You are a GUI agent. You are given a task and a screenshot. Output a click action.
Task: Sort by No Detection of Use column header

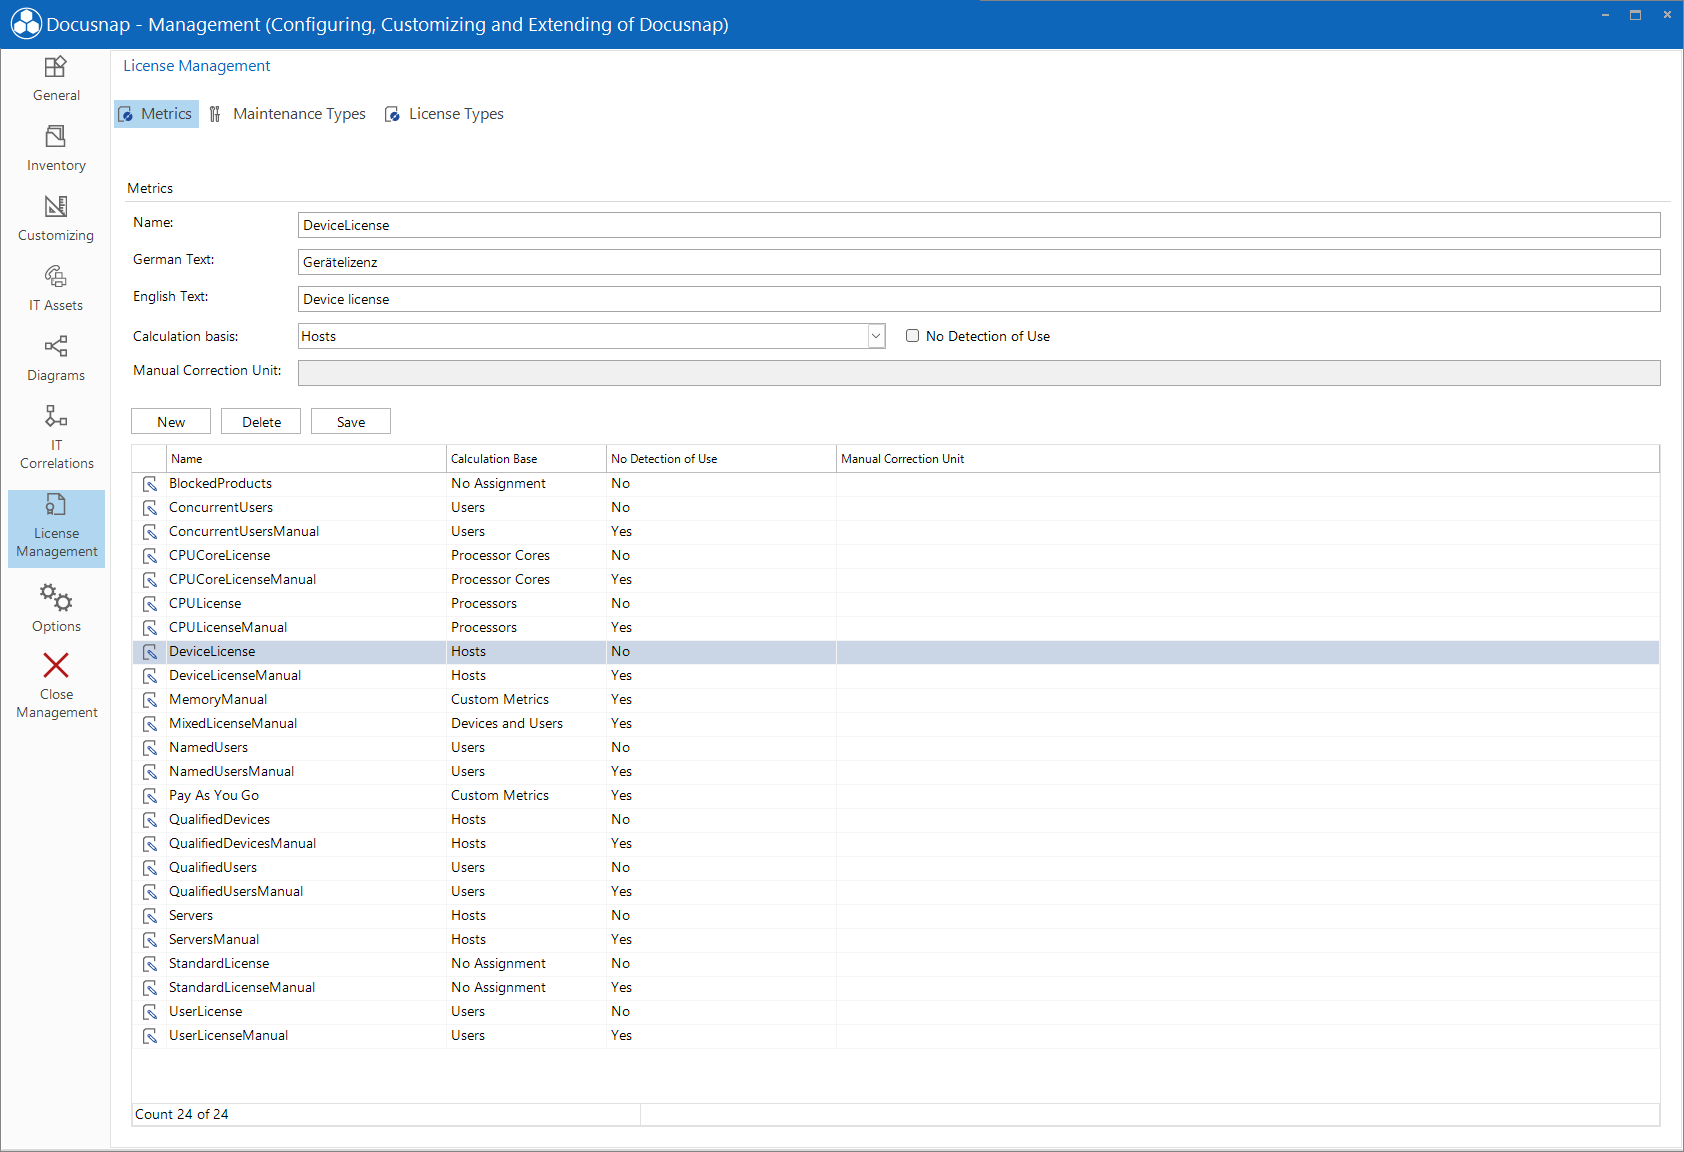[721, 459]
